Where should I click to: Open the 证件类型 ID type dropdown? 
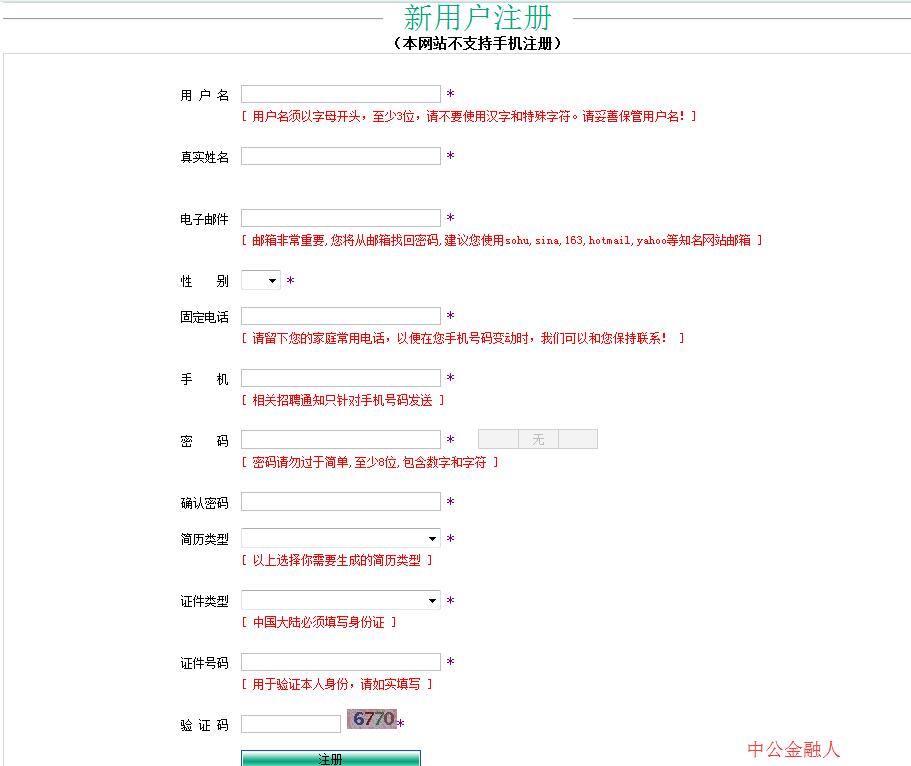[x=340, y=600]
